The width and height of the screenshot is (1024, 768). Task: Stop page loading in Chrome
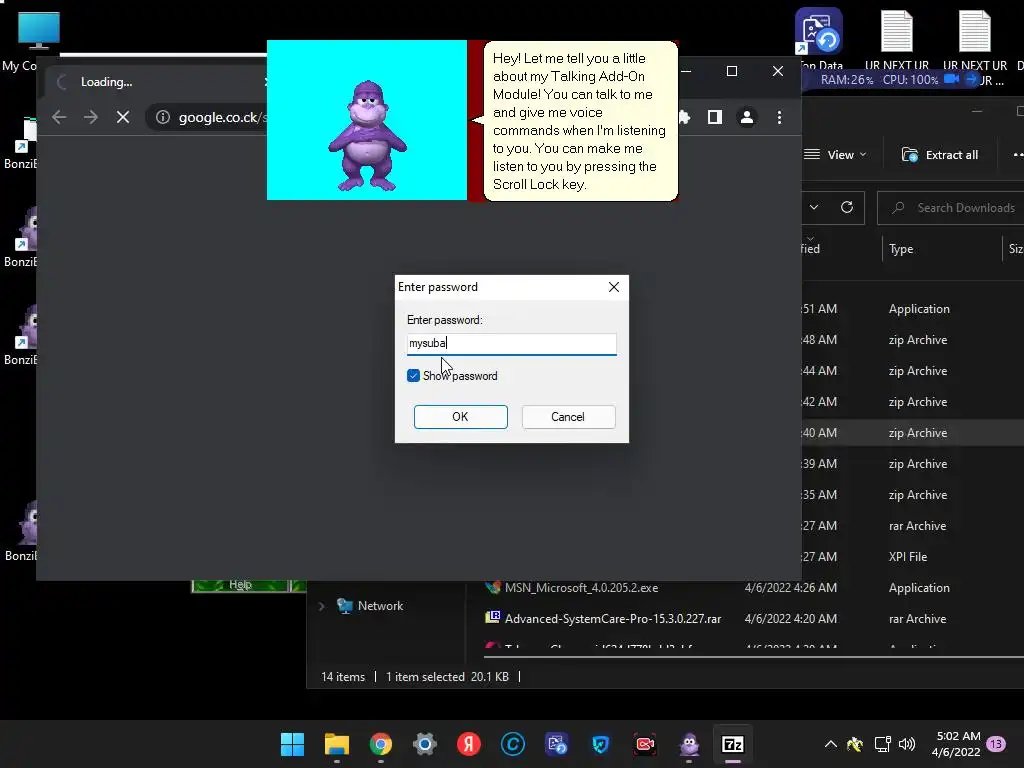(123, 117)
